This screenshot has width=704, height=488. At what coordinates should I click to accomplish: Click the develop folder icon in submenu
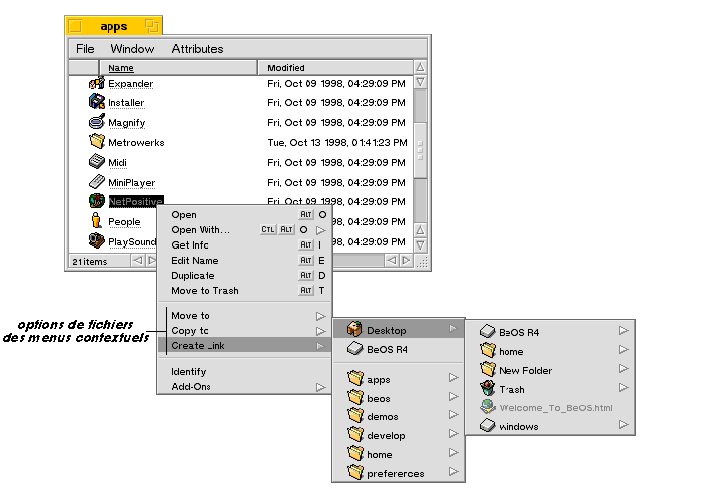[355, 435]
